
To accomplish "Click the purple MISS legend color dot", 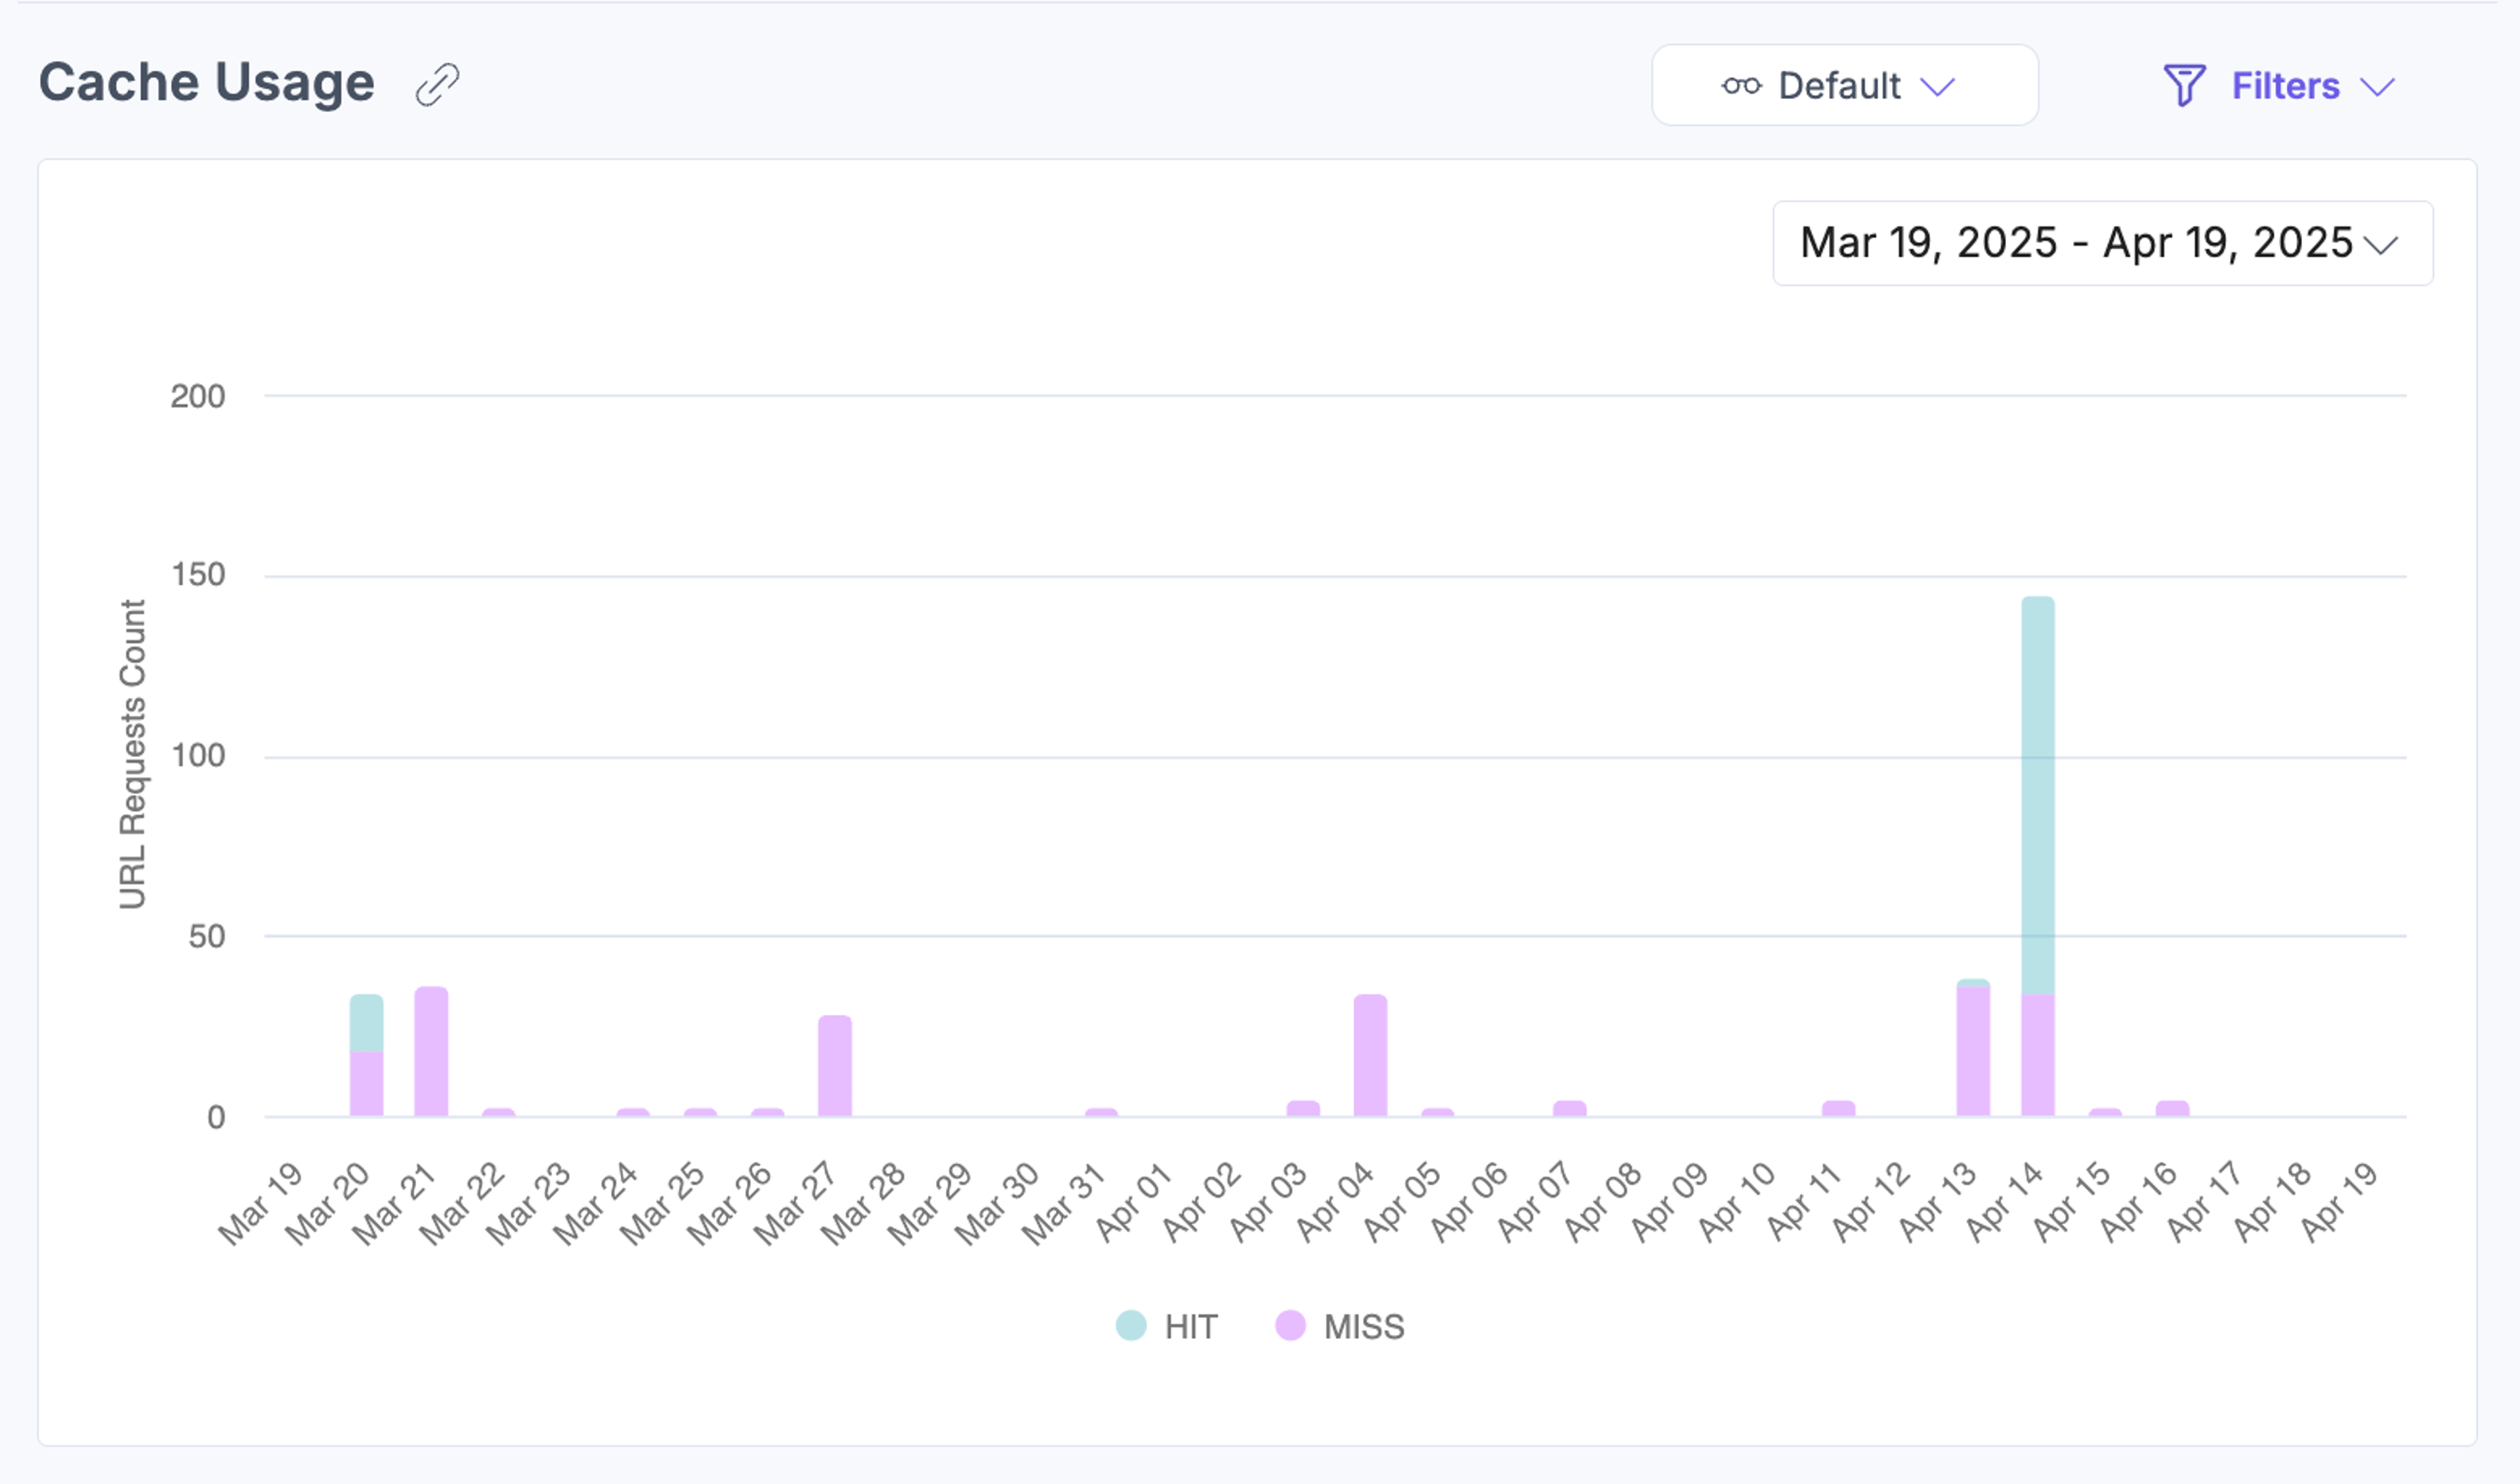I will (x=1290, y=1325).
